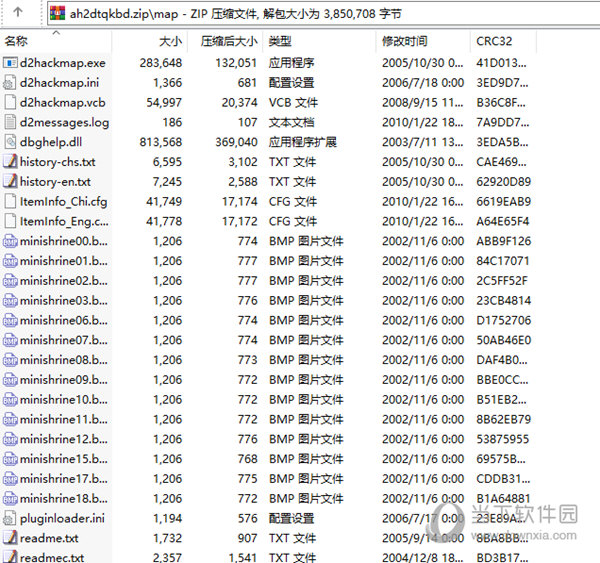Click CRC32 value D1752706
Image resolution: width=600 pixels, height=563 pixels.
tap(504, 320)
